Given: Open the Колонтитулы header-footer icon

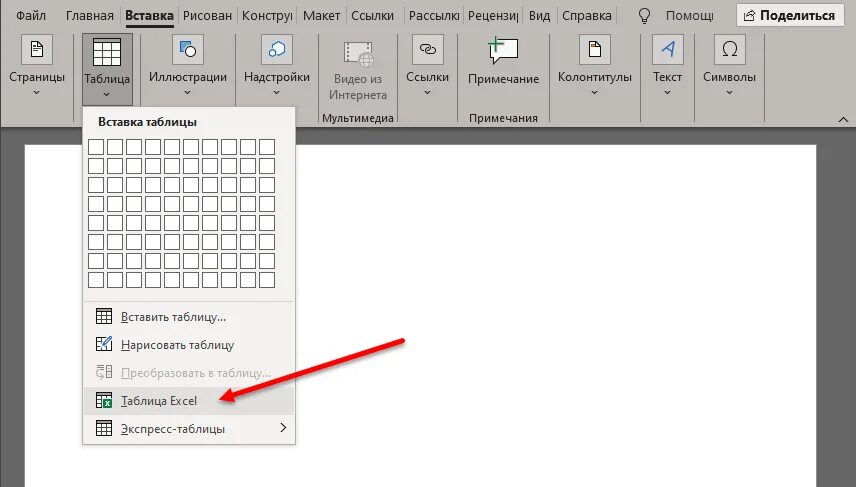Looking at the screenshot, I should coord(595,50).
